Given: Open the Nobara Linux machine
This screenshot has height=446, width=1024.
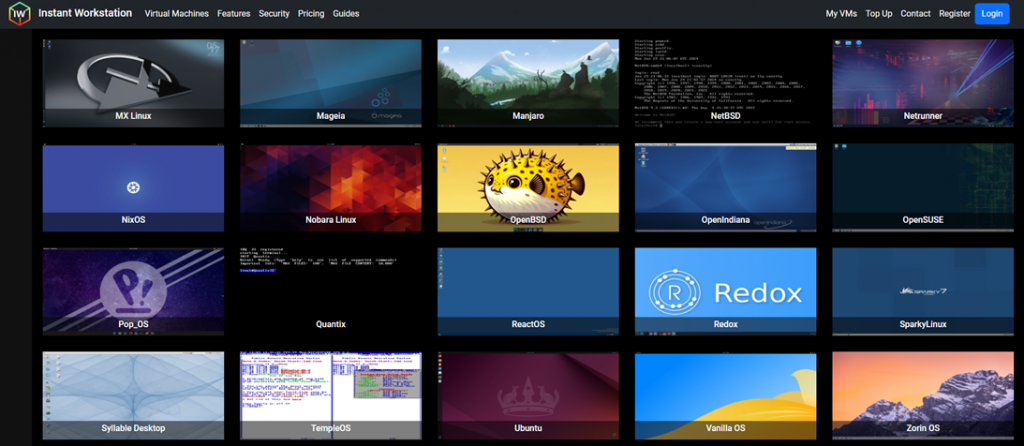Looking at the screenshot, I should pyautogui.click(x=330, y=188).
